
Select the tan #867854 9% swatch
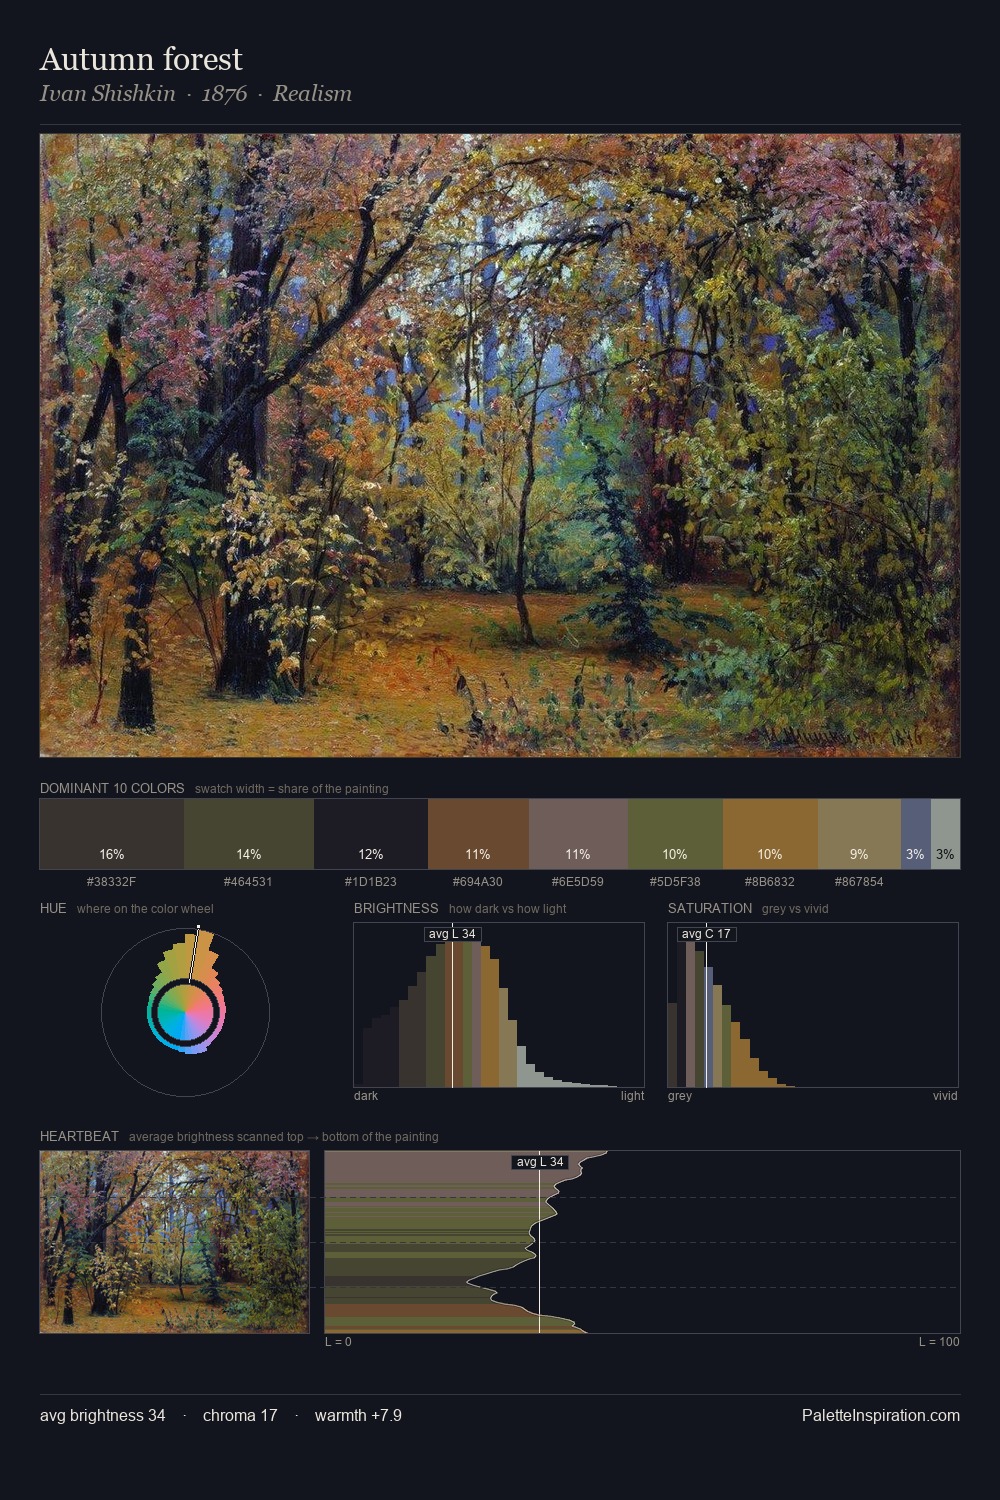click(859, 834)
